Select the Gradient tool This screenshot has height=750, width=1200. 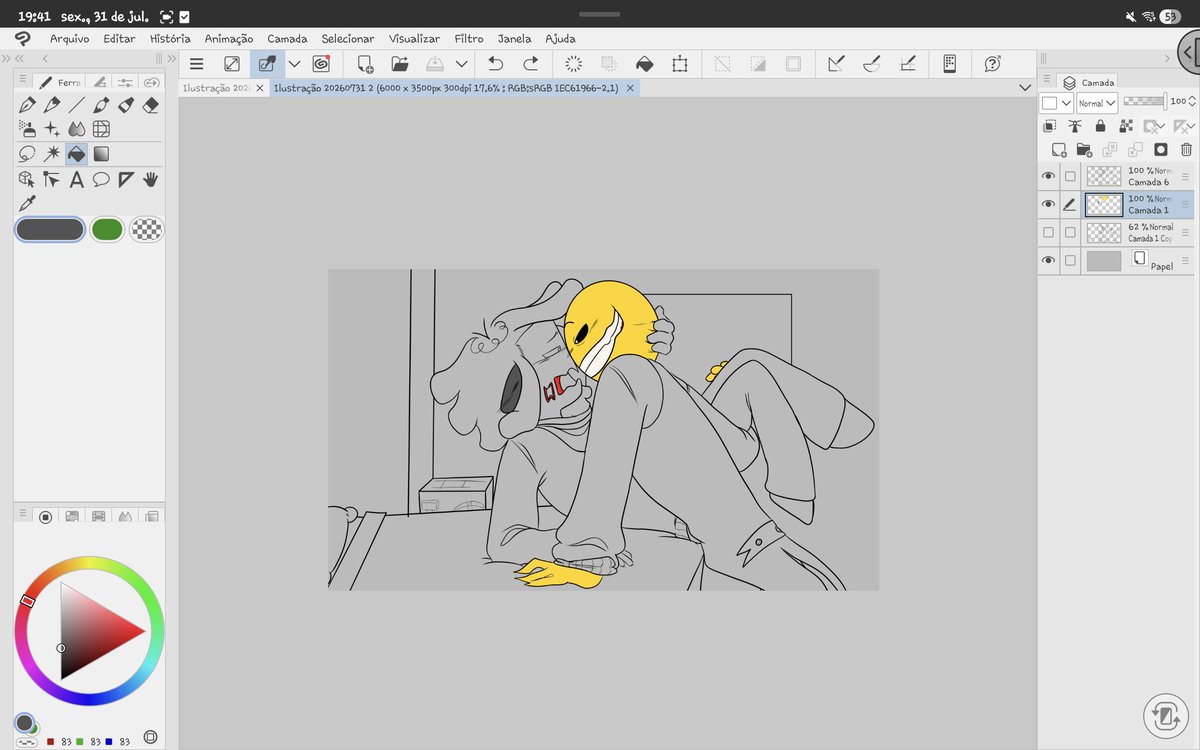click(x=101, y=154)
